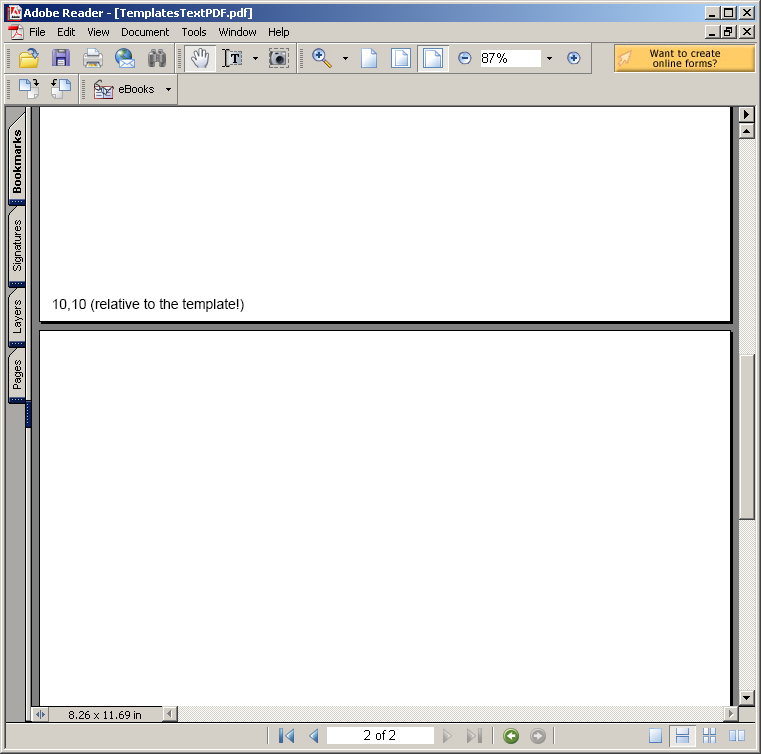Click the vertical scrollbar thumb
The height and width of the screenshot is (754, 761).
click(746, 437)
